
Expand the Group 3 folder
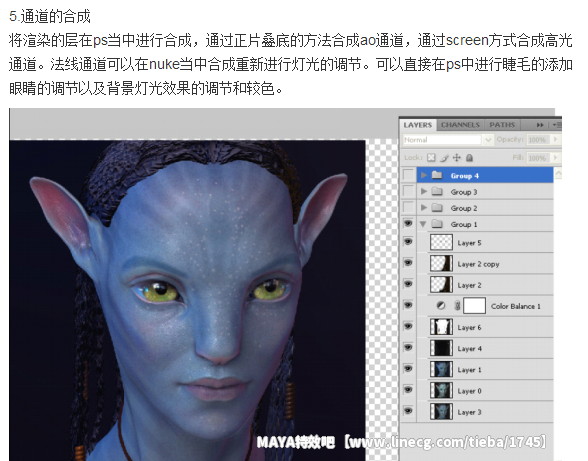click(424, 191)
